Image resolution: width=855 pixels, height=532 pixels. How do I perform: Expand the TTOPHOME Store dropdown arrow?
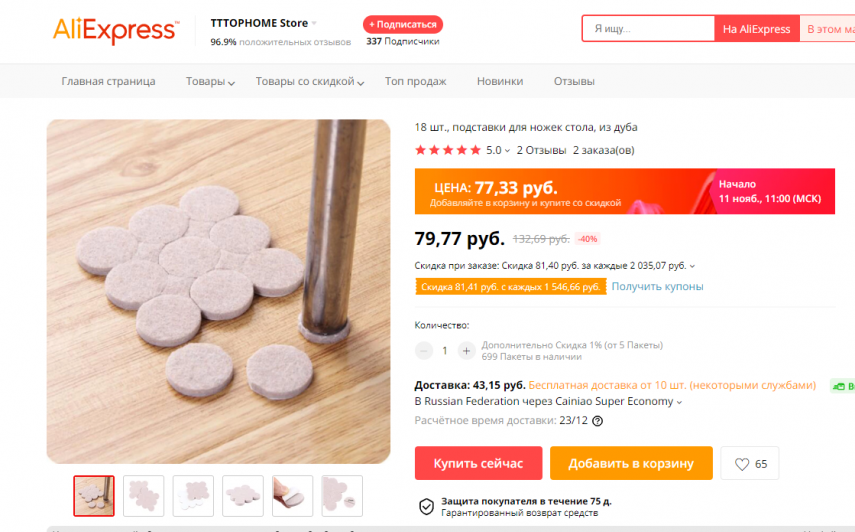pos(314,23)
